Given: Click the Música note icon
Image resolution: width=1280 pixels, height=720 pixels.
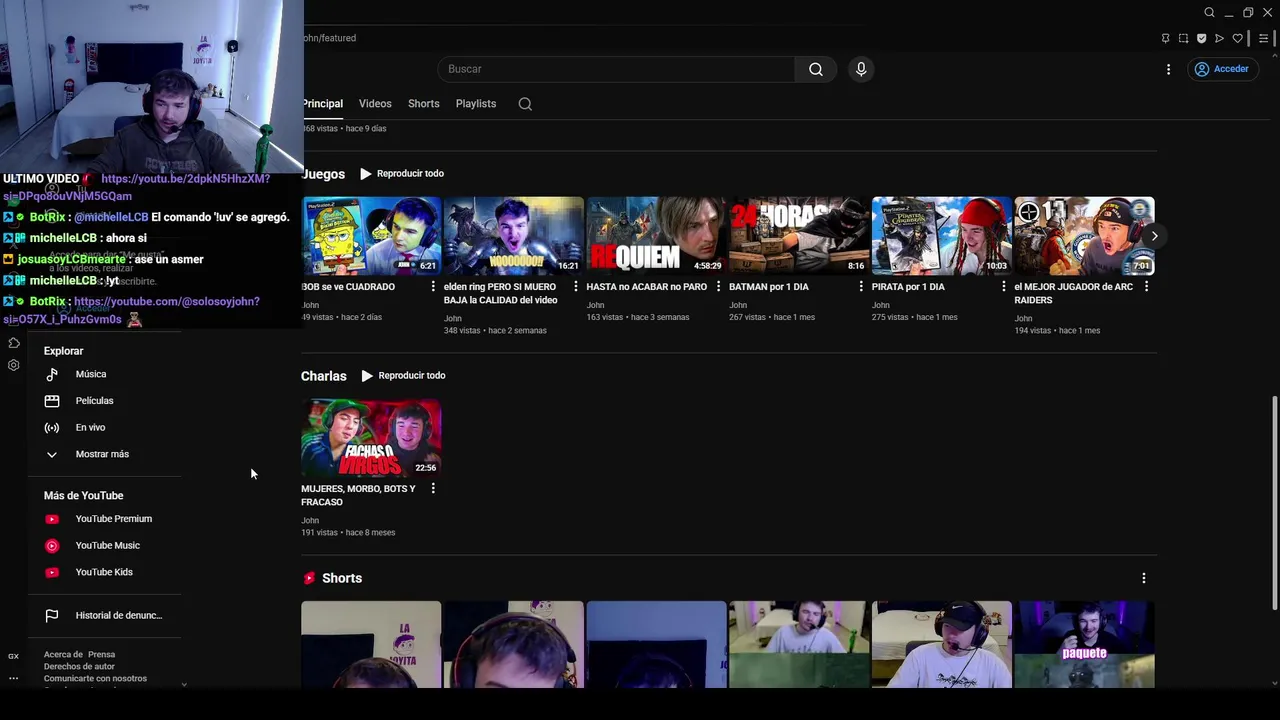Looking at the screenshot, I should [52, 374].
